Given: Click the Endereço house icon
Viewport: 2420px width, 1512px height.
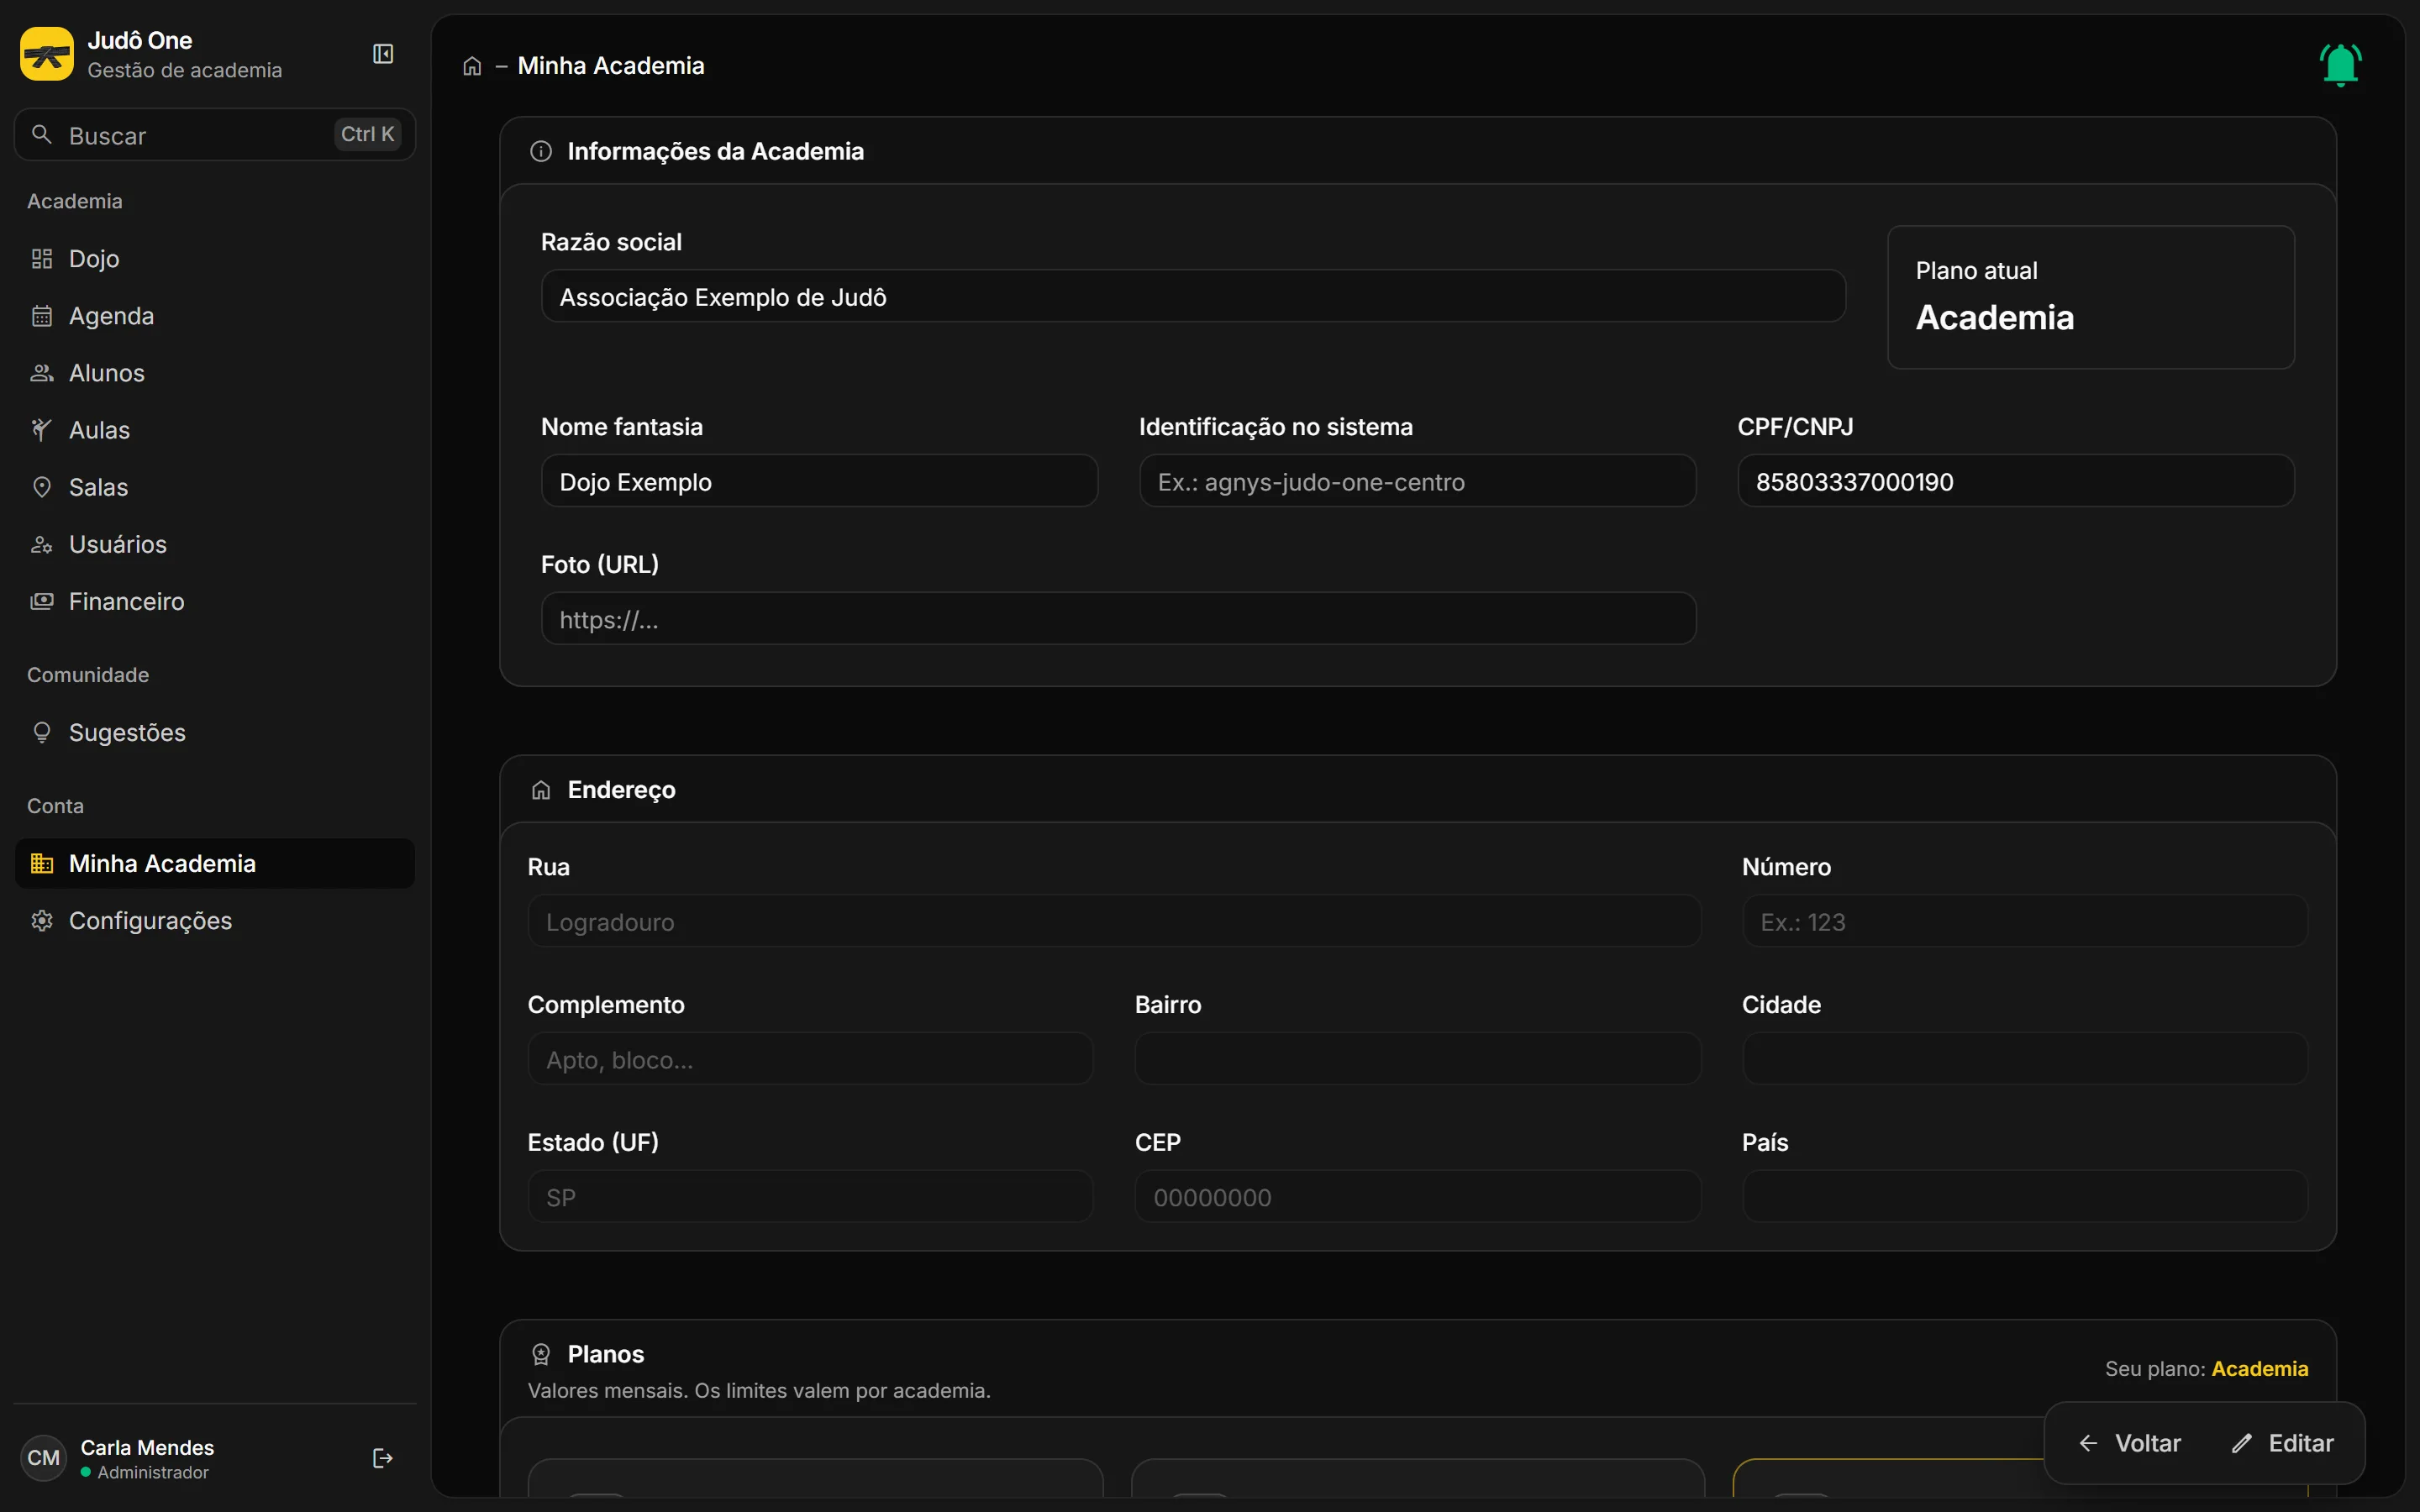Looking at the screenshot, I should [x=541, y=790].
